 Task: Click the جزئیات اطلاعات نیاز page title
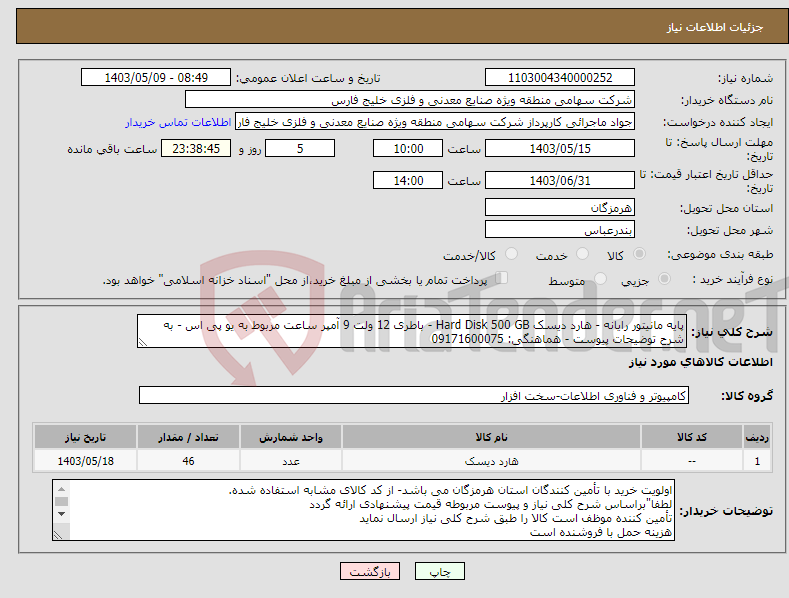[x=715, y=27]
